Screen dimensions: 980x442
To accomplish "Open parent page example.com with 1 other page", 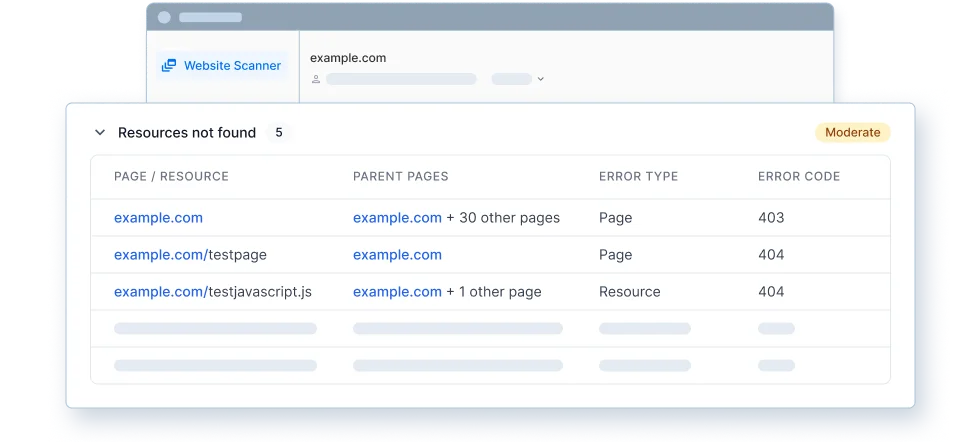I will 398,291.
